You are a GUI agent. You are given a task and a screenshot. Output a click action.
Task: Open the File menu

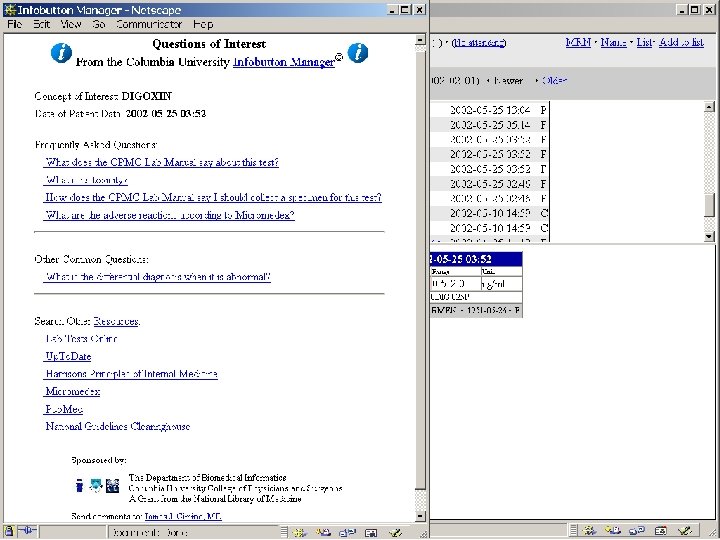15,24
